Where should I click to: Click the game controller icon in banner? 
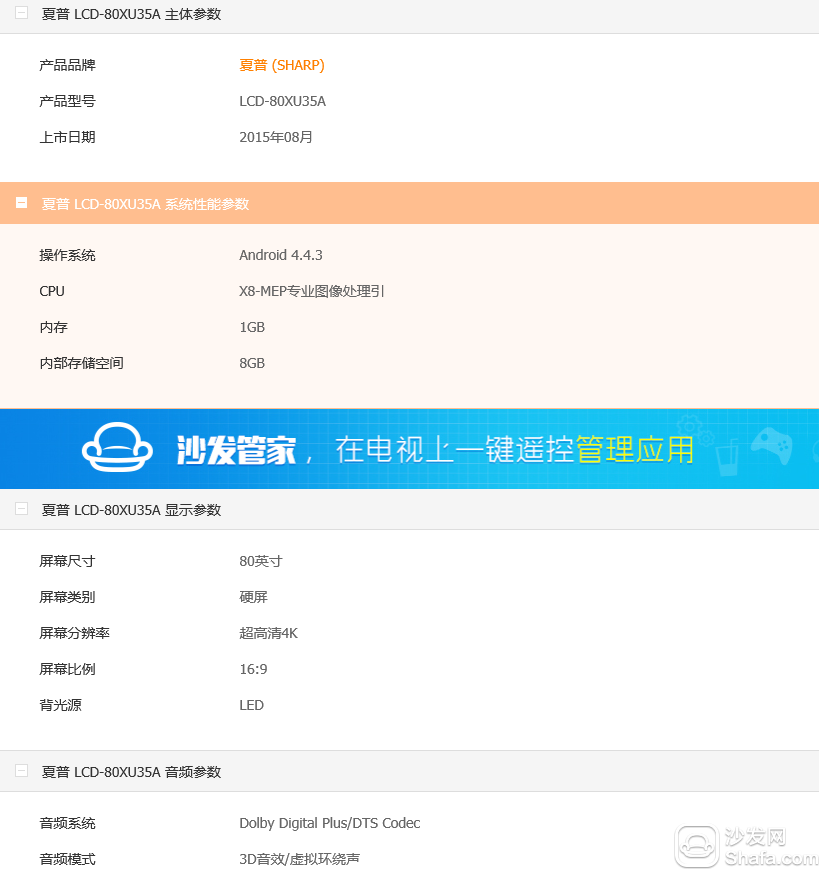[772, 444]
